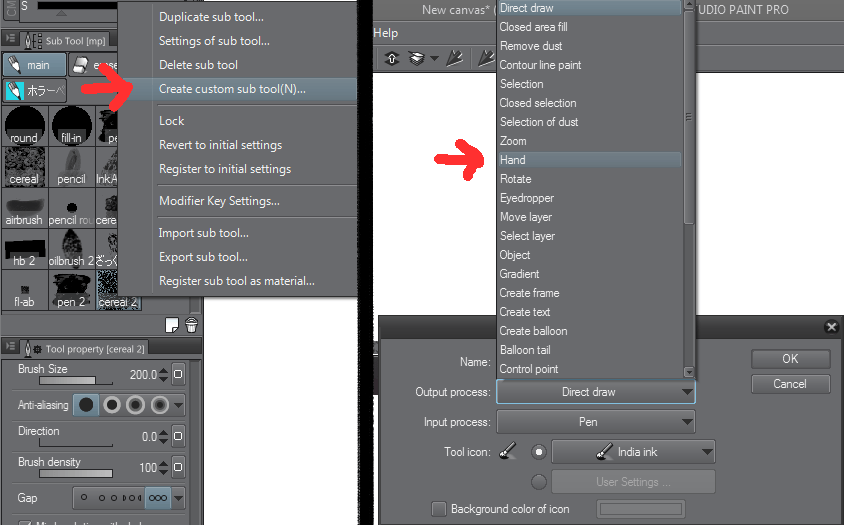The width and height of the screenshot is (844, 525).
Task: Click the layer arrow-up toolbar icon
Action: 392,58
